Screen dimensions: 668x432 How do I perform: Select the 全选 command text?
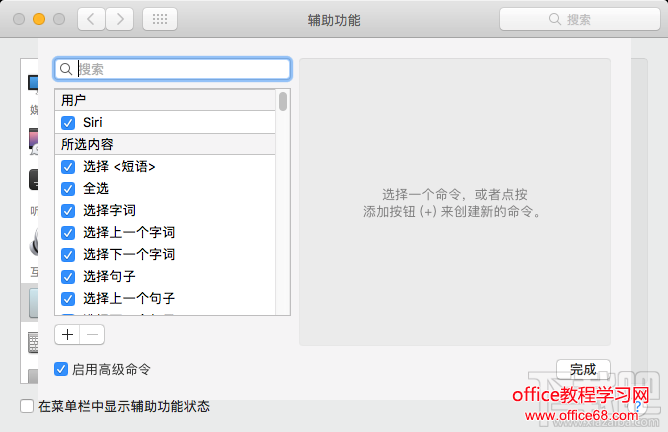[x=96, y=189]
